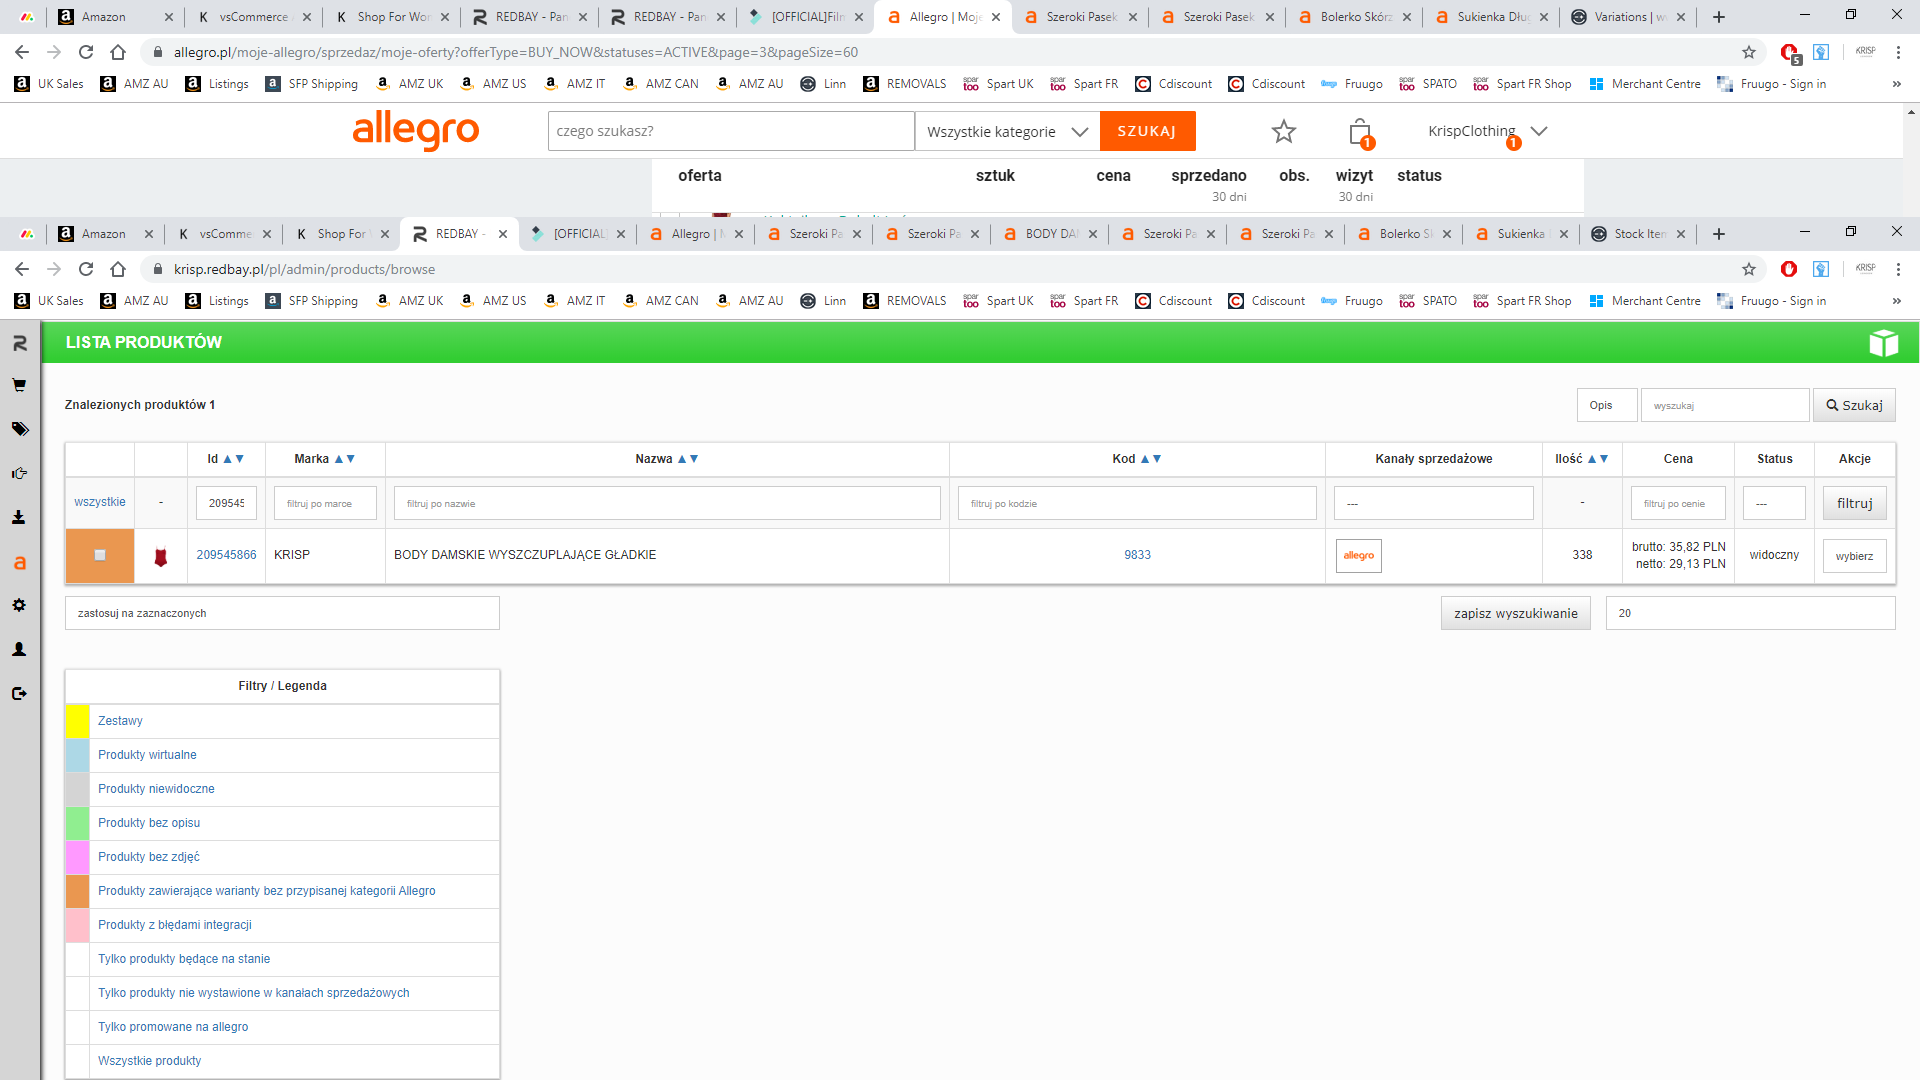Open product code link 9833
The height and width of the screenshot is (1080, 1920).
(x=1137, y=555)
